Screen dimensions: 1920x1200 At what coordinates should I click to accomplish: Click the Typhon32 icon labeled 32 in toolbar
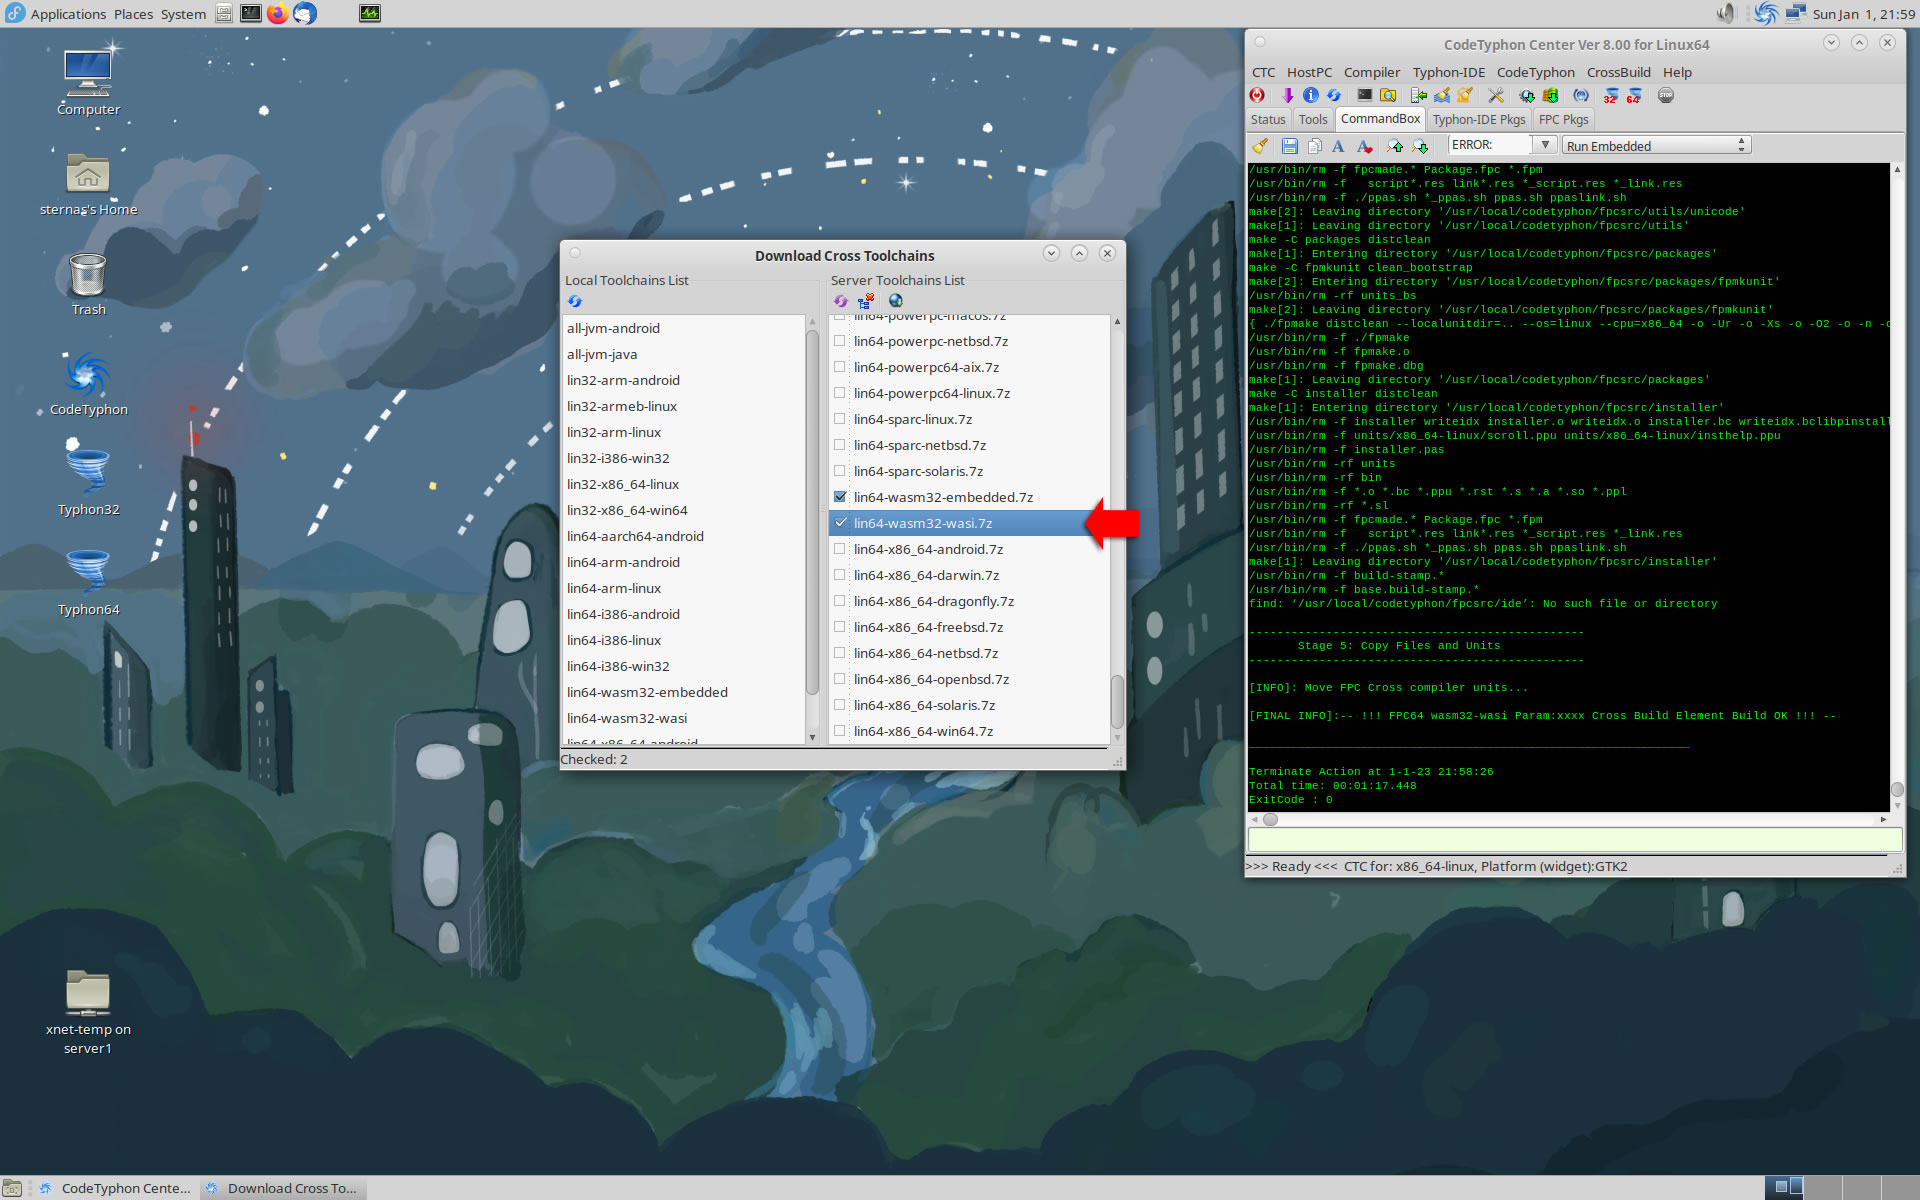click(x=1610, y=96)
